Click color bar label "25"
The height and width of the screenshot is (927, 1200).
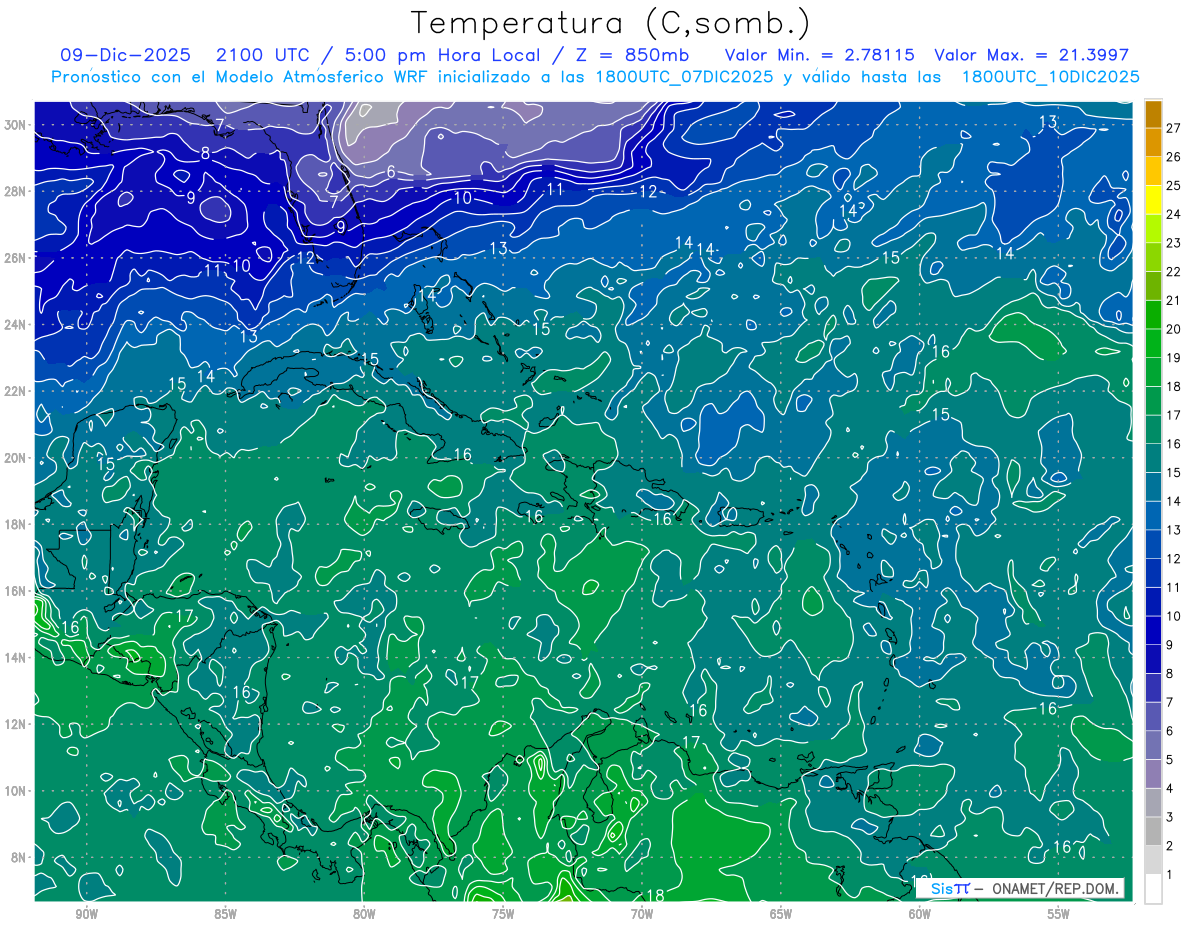click(x=1173, y=184)
